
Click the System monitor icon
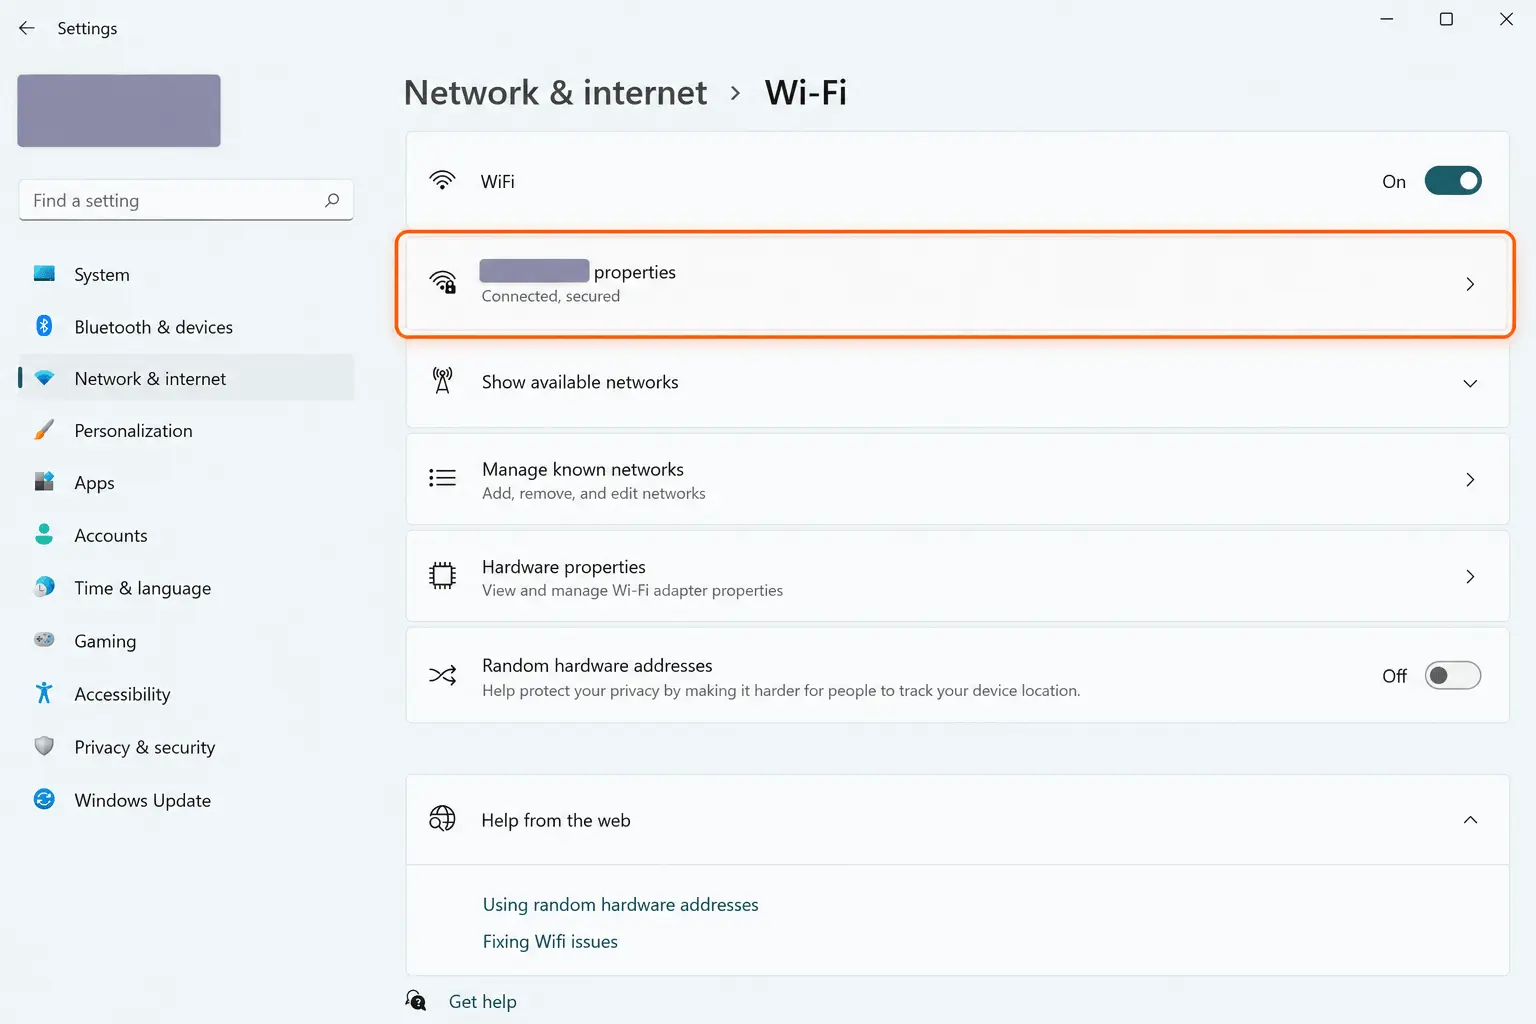44,274
